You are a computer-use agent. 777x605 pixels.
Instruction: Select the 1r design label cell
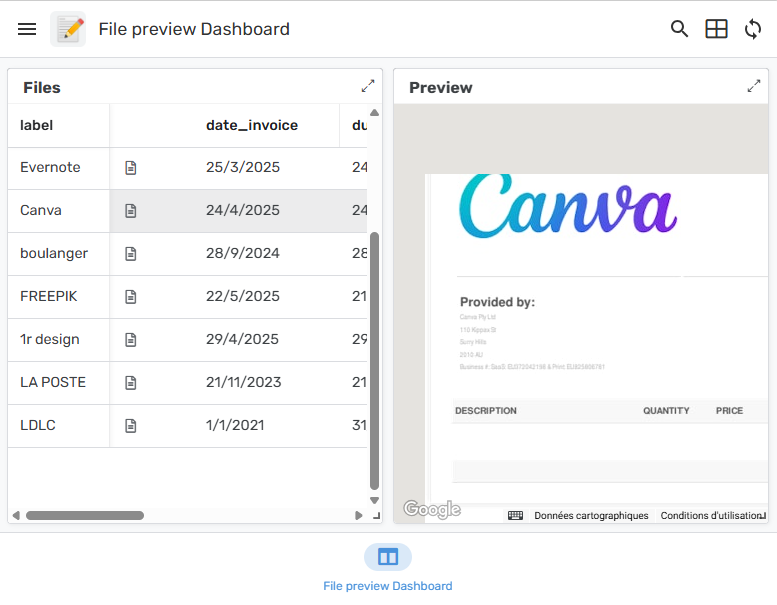(x=58, y=340)
